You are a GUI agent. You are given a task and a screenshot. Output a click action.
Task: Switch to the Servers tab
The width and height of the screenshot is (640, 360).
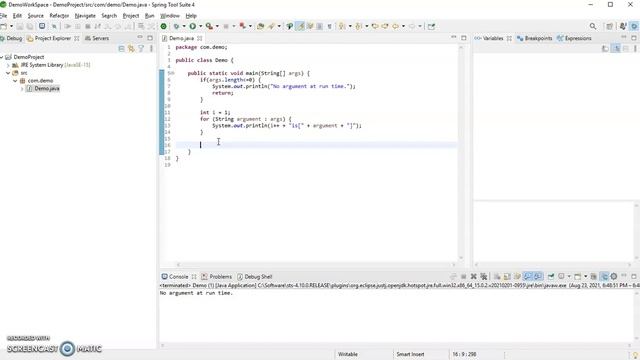pyautogui.click(x=97, y=38)
